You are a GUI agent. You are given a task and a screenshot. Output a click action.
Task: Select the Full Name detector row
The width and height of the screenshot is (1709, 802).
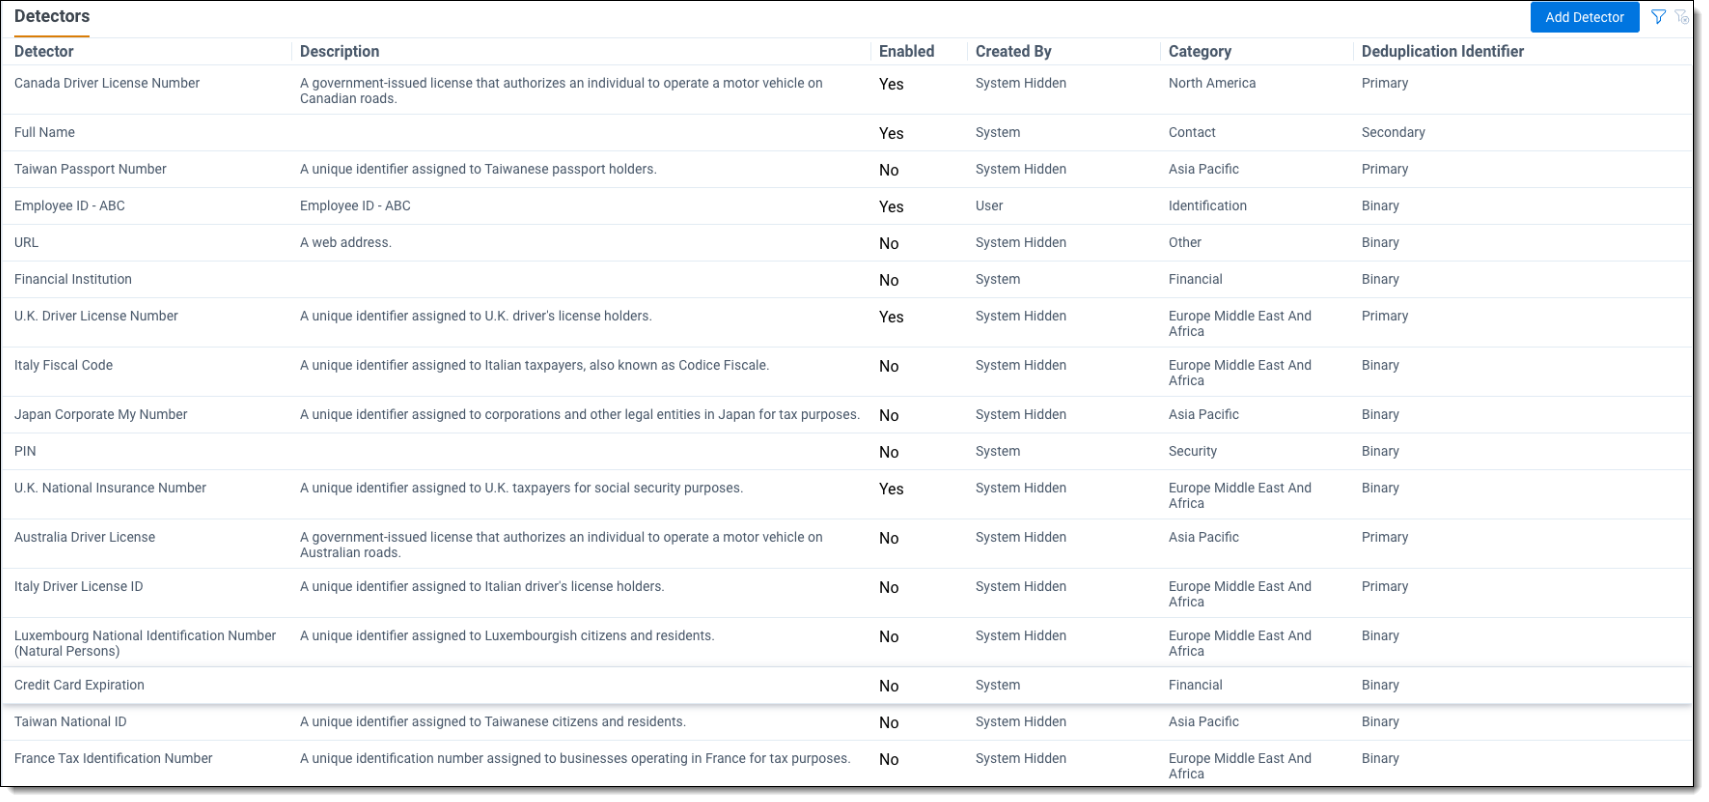click(x=45, y=133)
